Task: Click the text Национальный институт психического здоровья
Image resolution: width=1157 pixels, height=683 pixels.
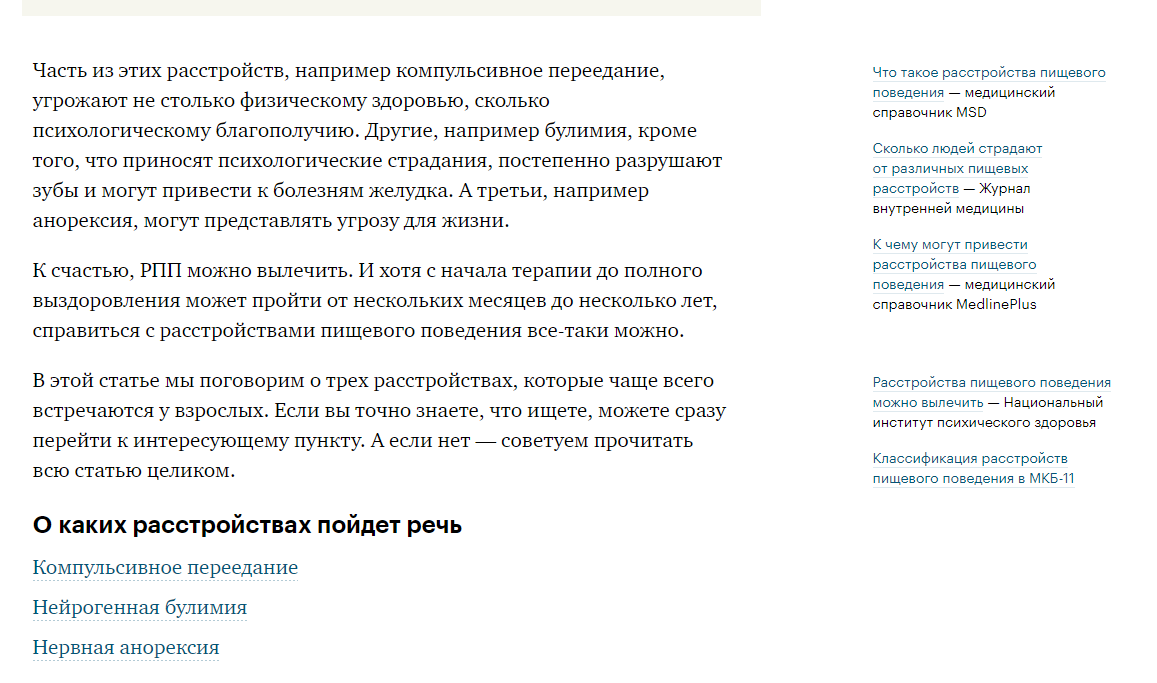Action: click(987, 412)
